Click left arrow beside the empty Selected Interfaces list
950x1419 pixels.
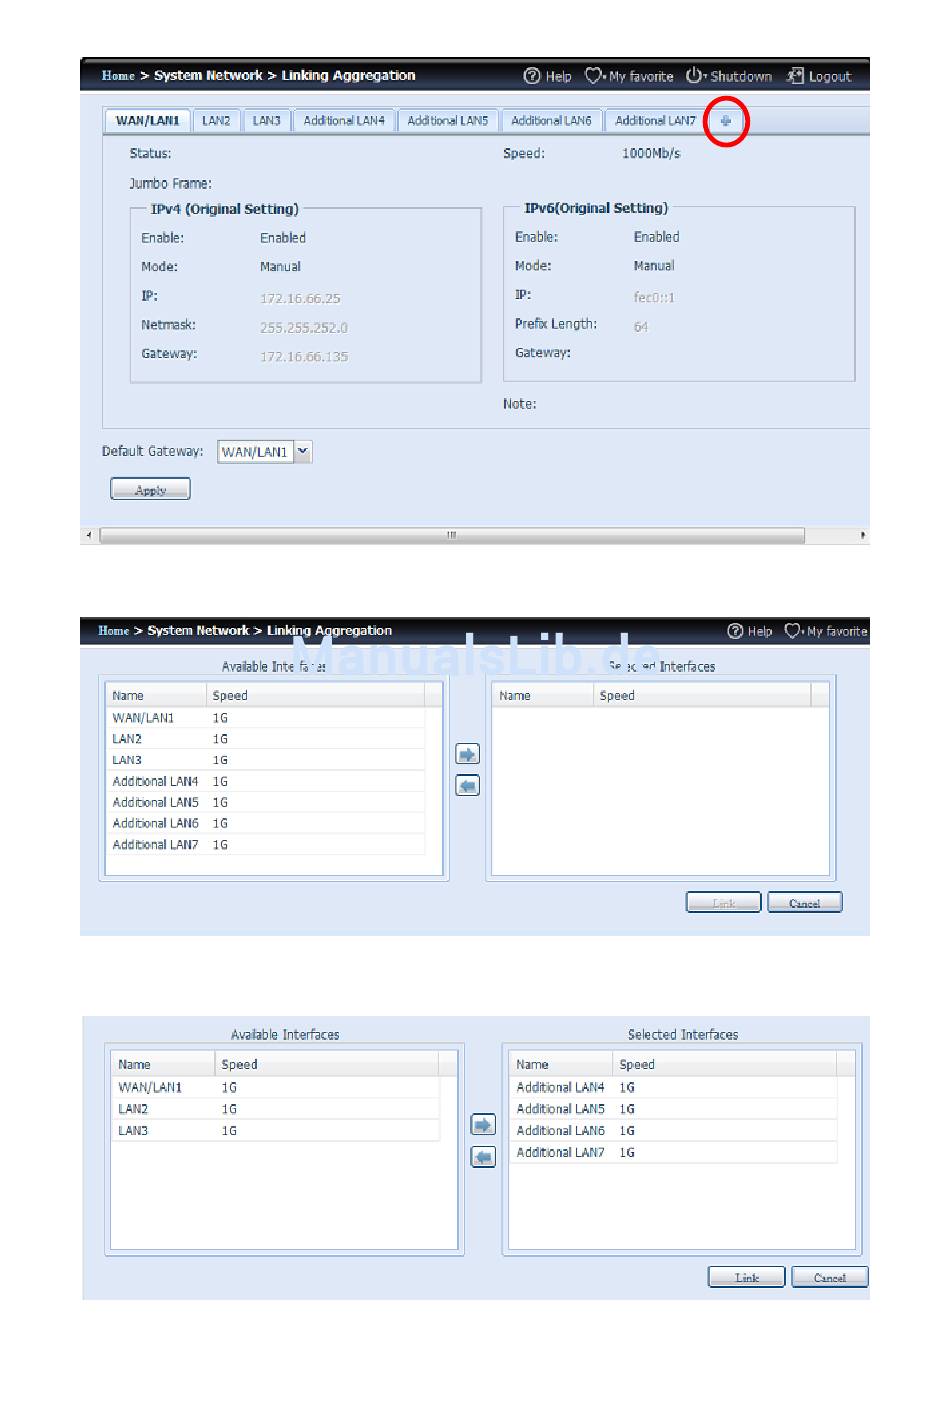[467, 785]
